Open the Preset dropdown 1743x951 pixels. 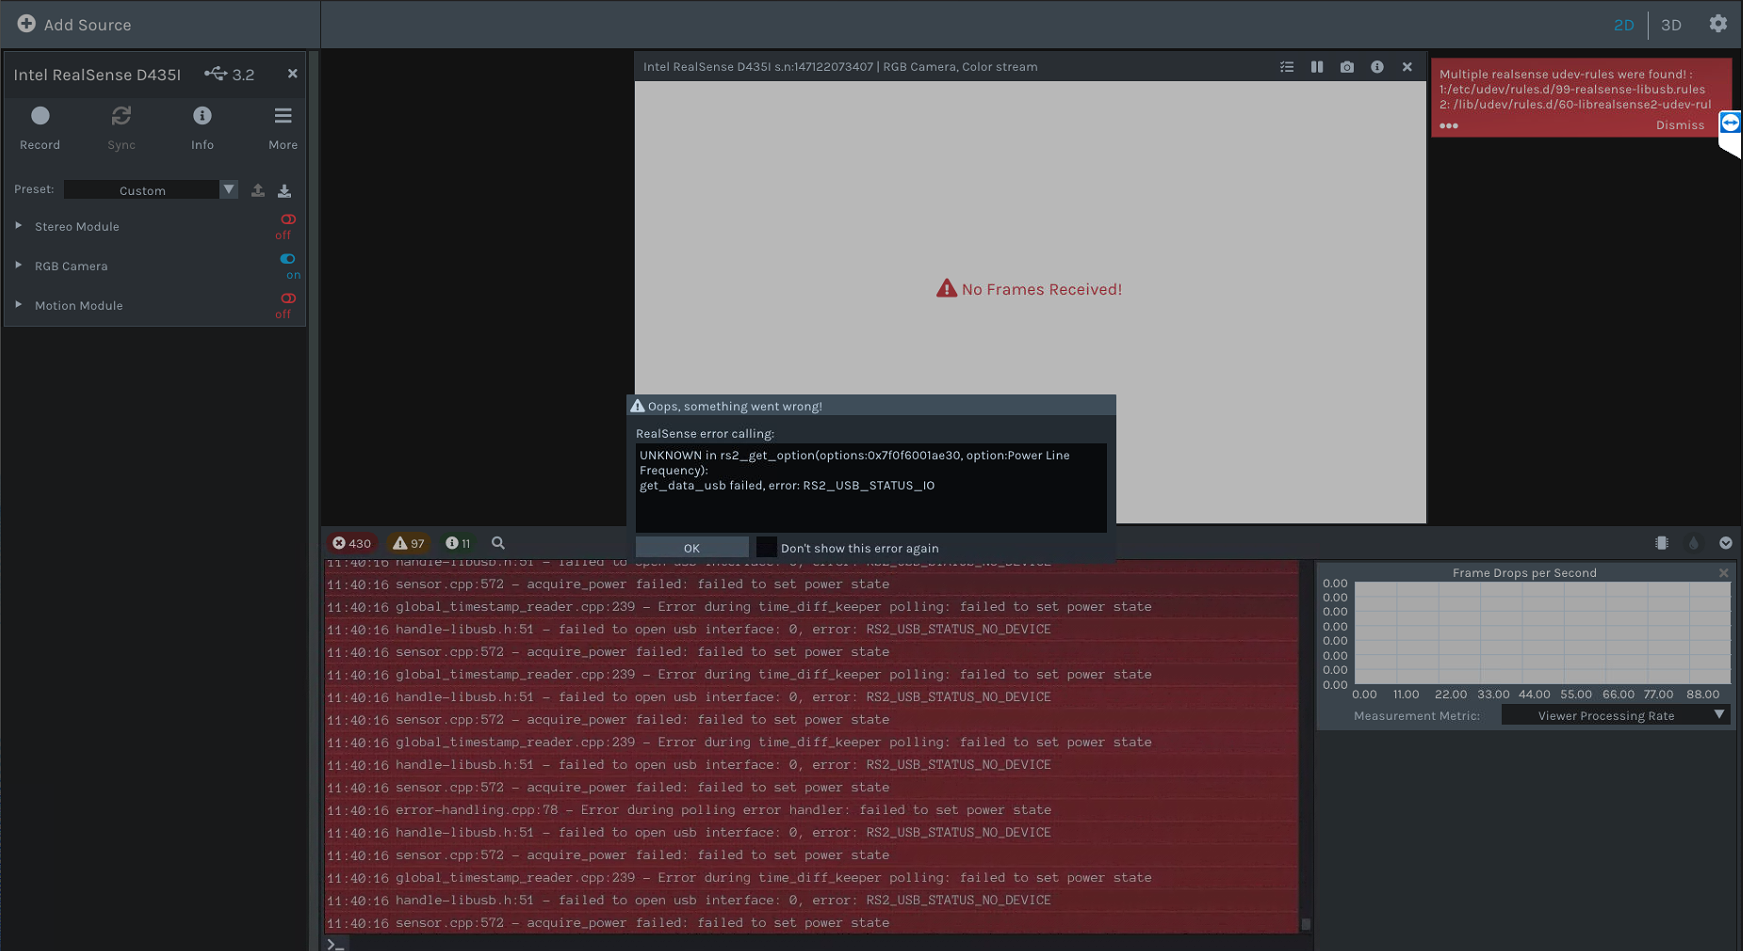[229, 189]
